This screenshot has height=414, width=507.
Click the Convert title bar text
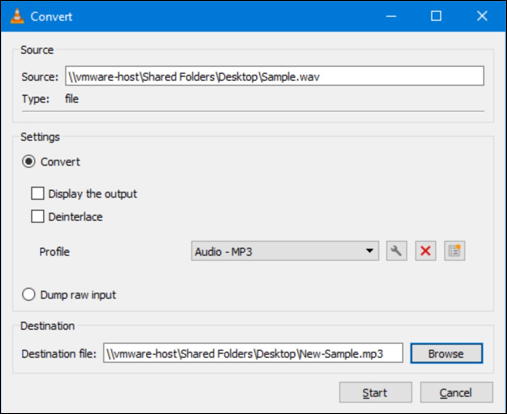click(x=51, y=17)
